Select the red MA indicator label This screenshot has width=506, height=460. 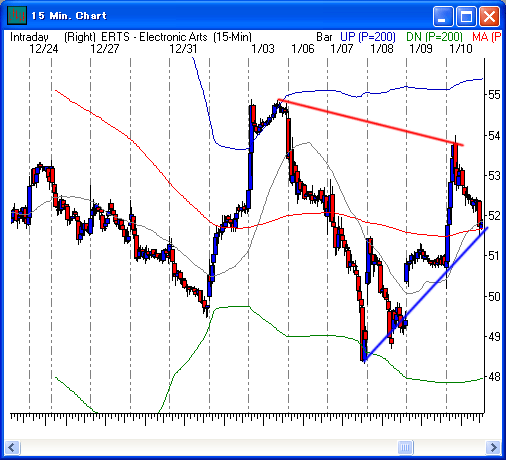point(487,37)
